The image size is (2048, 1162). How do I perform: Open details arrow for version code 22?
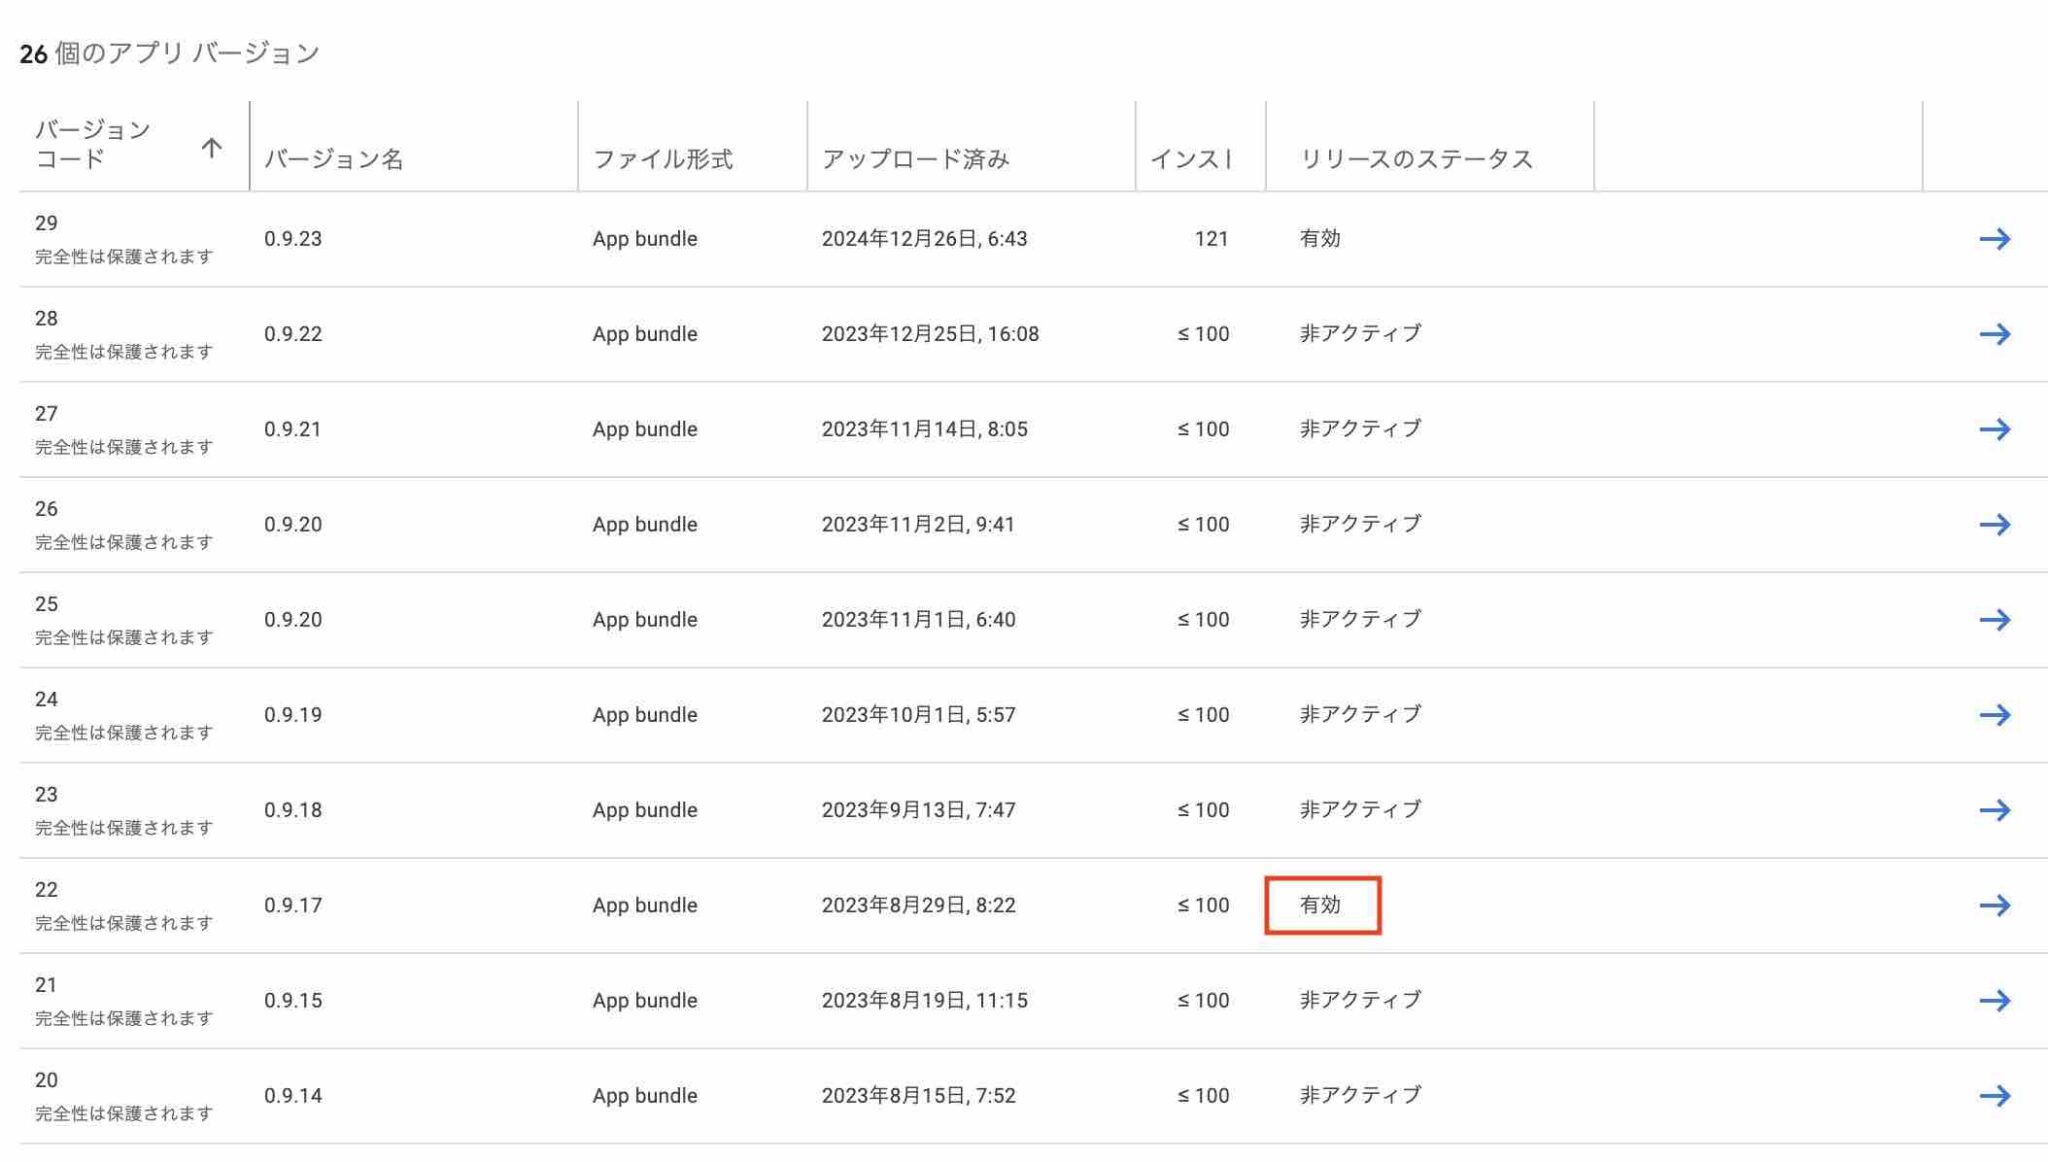point(1994,905)
